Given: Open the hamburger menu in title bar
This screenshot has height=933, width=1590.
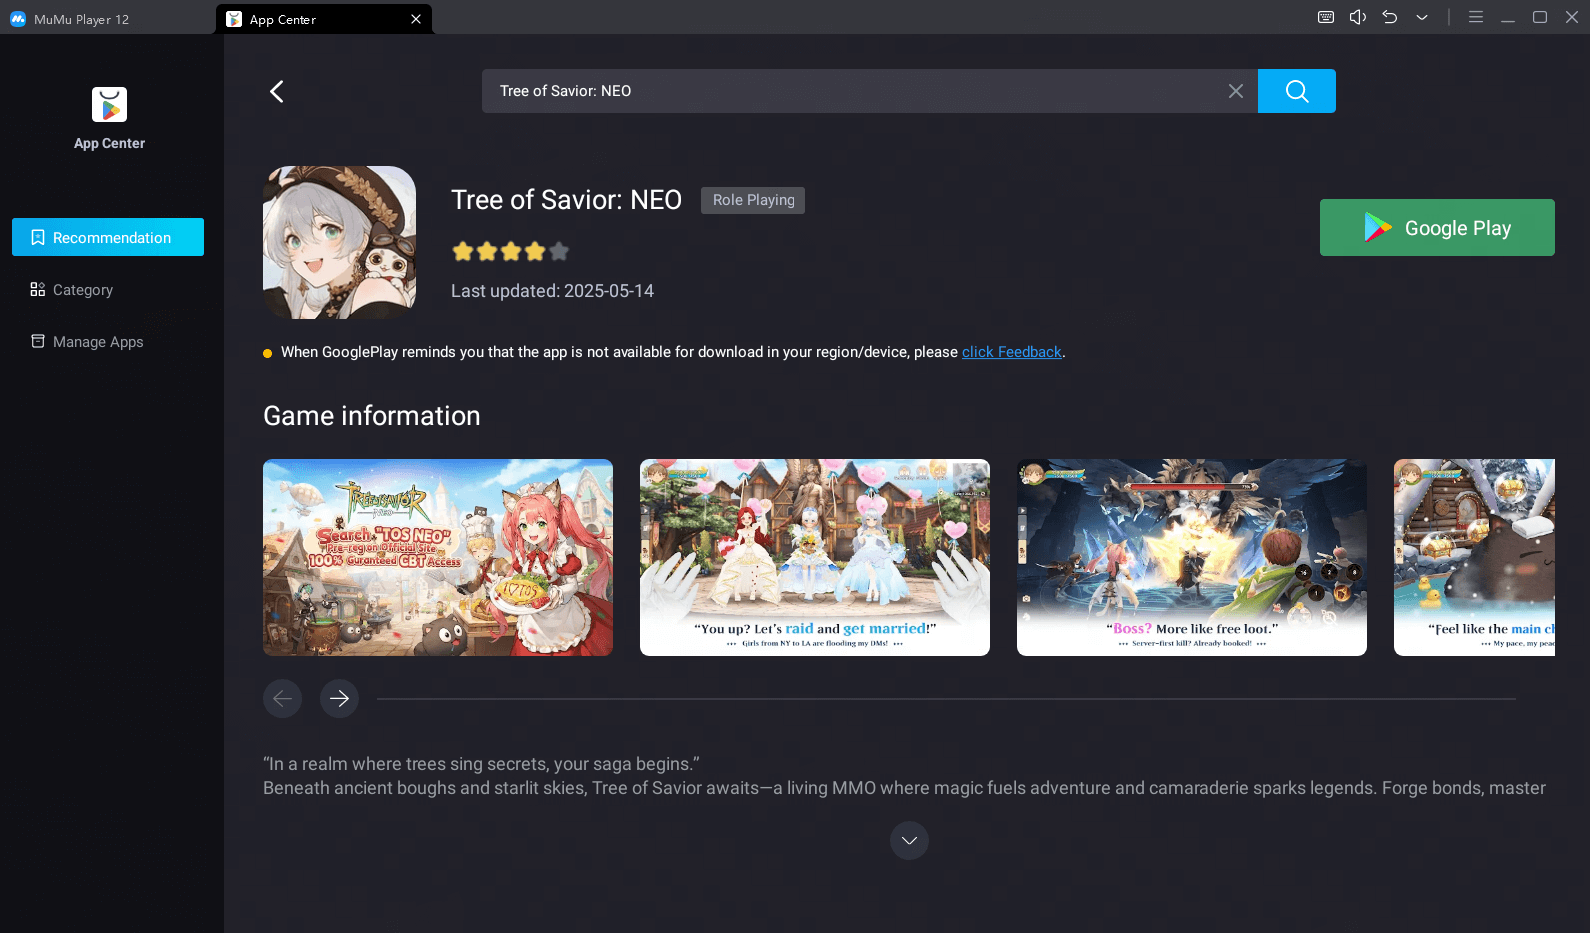Looking at the screenshot, I should 1476,17.
